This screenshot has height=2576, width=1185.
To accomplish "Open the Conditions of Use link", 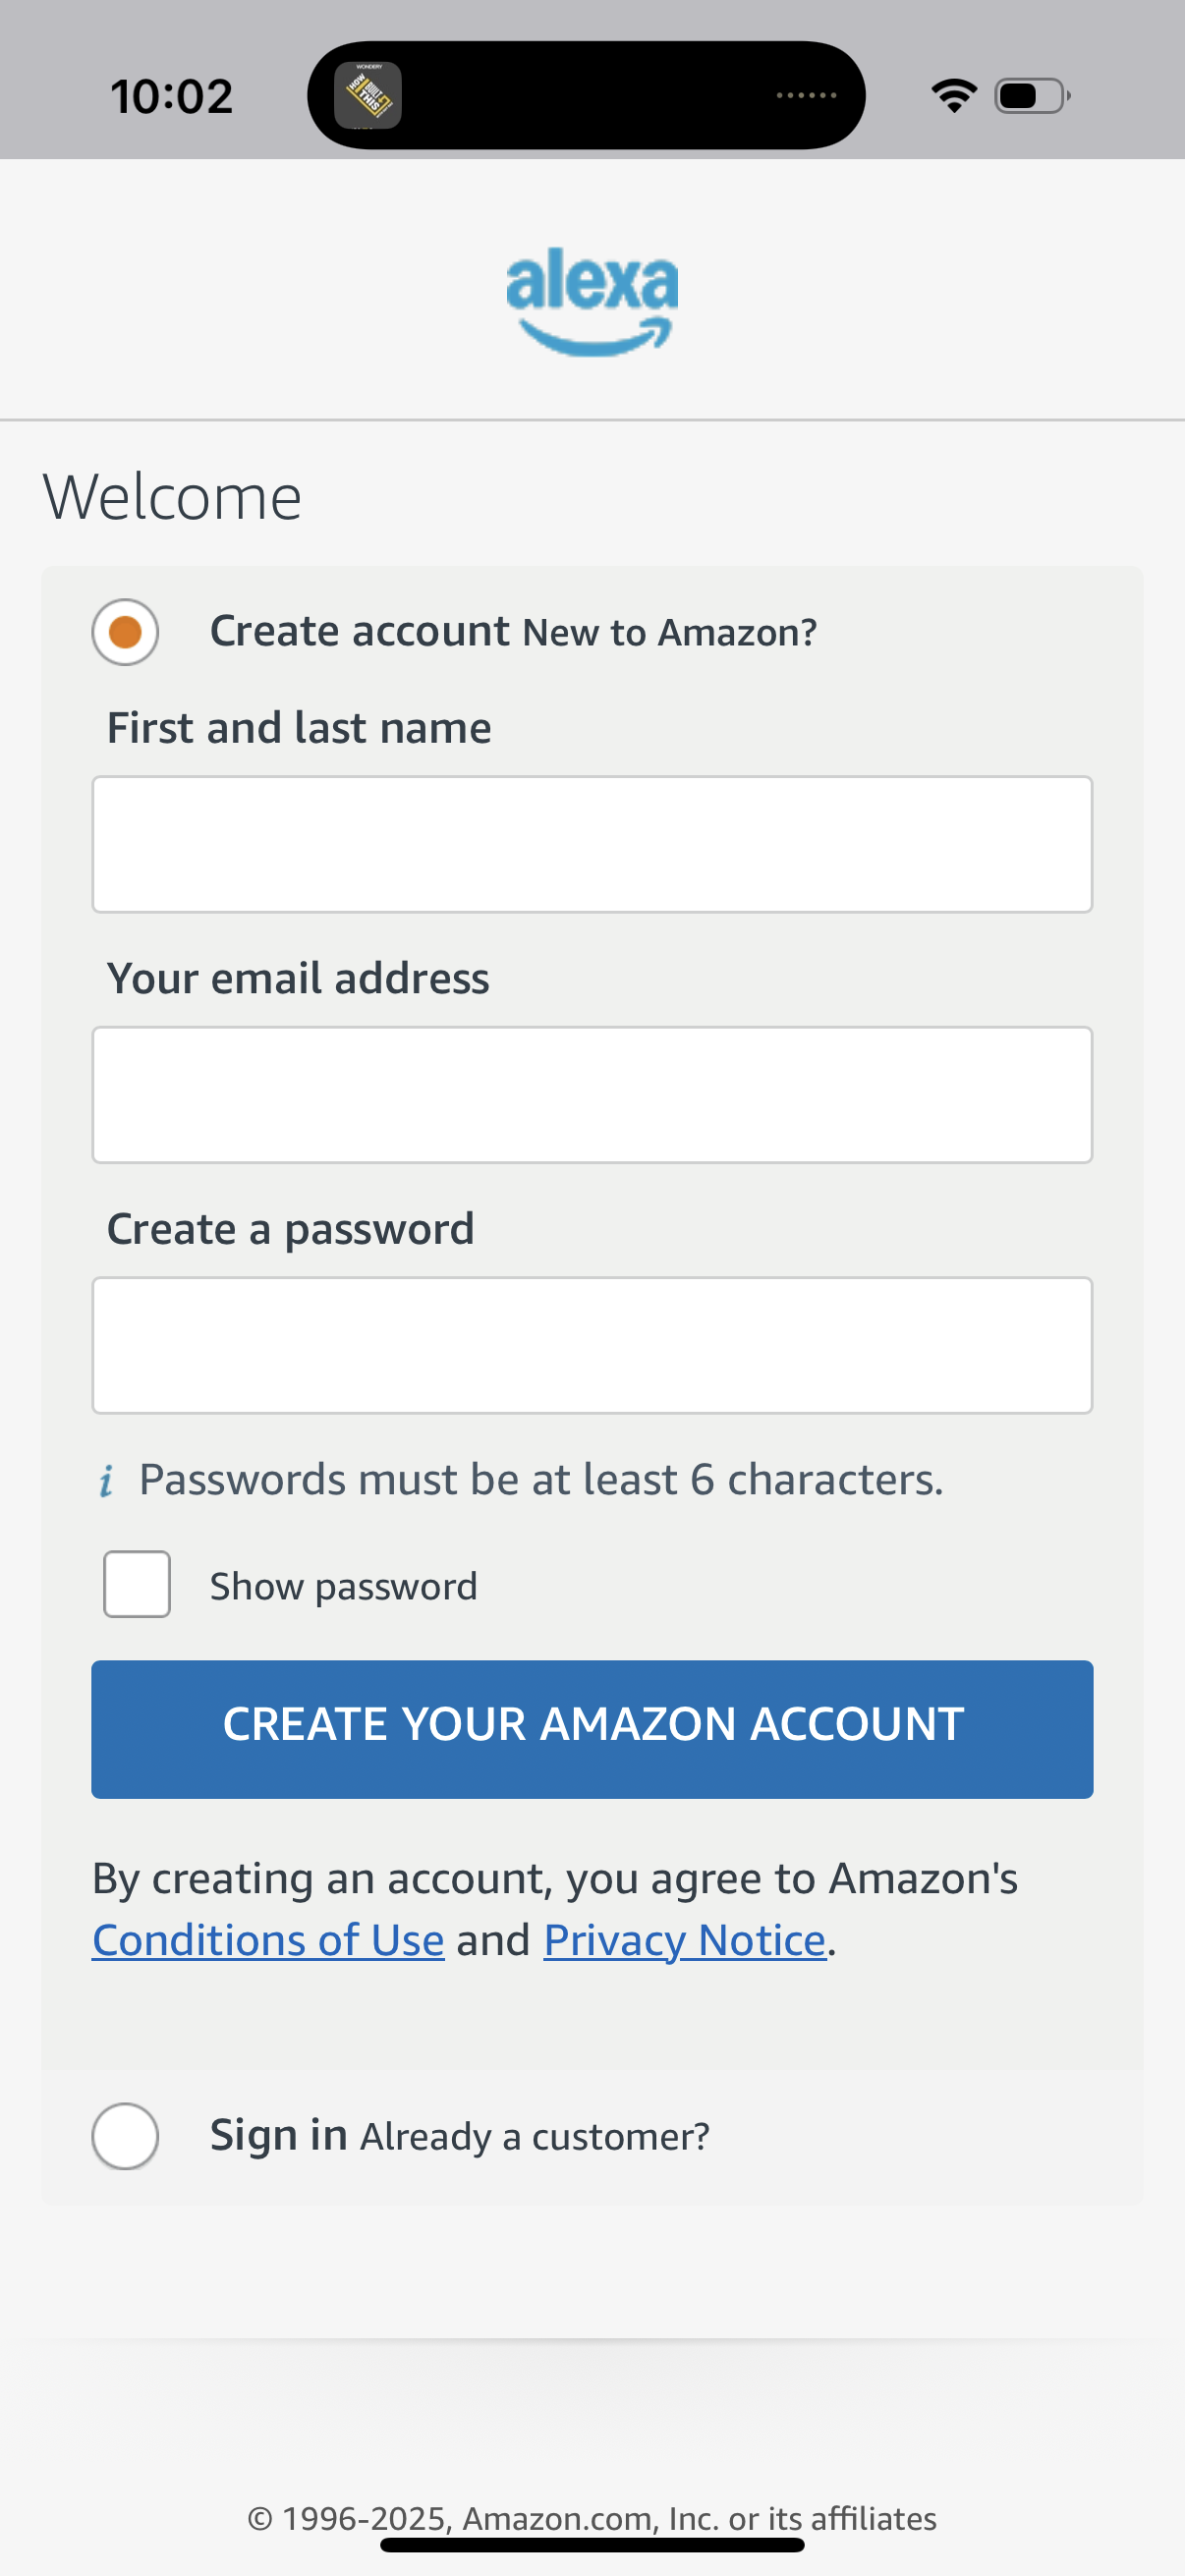I will click(x=267, y=1938).
